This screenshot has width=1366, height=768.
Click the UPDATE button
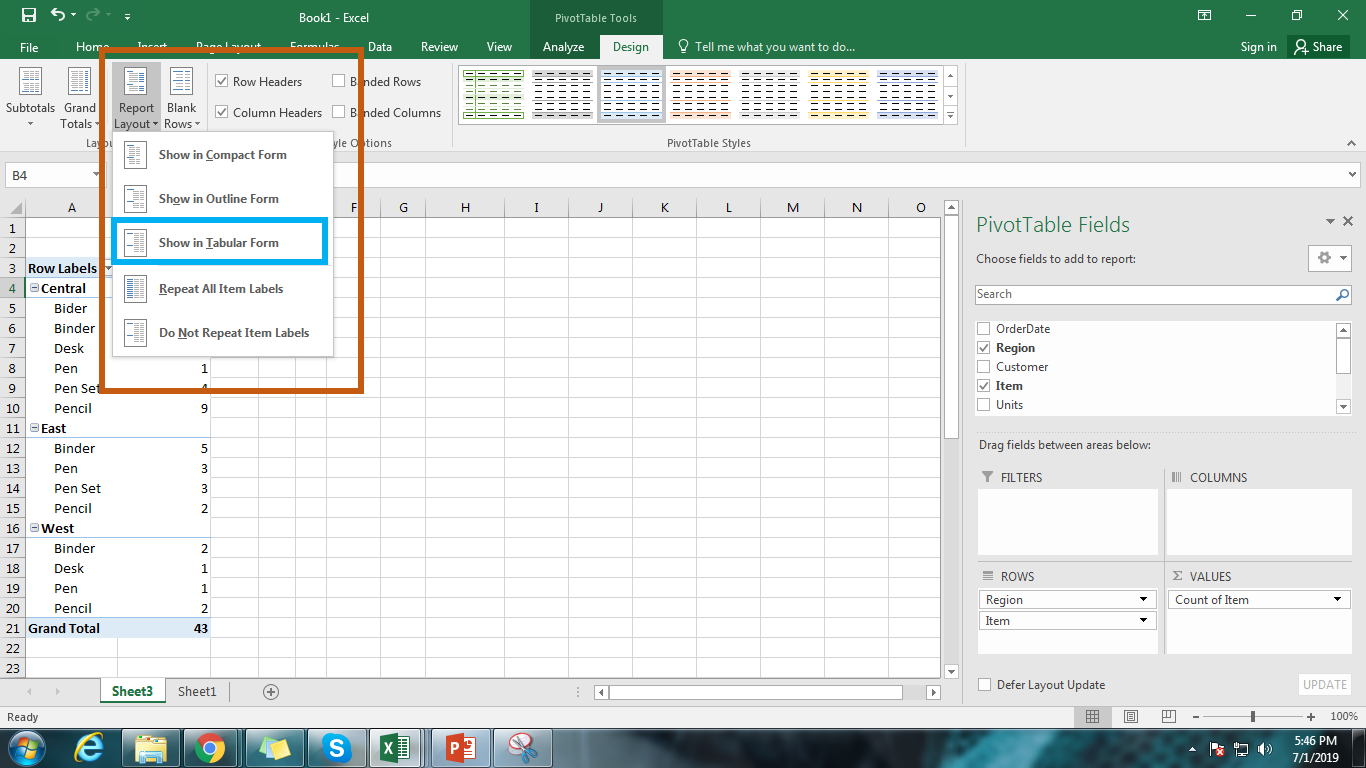(x=1325, y=685)
